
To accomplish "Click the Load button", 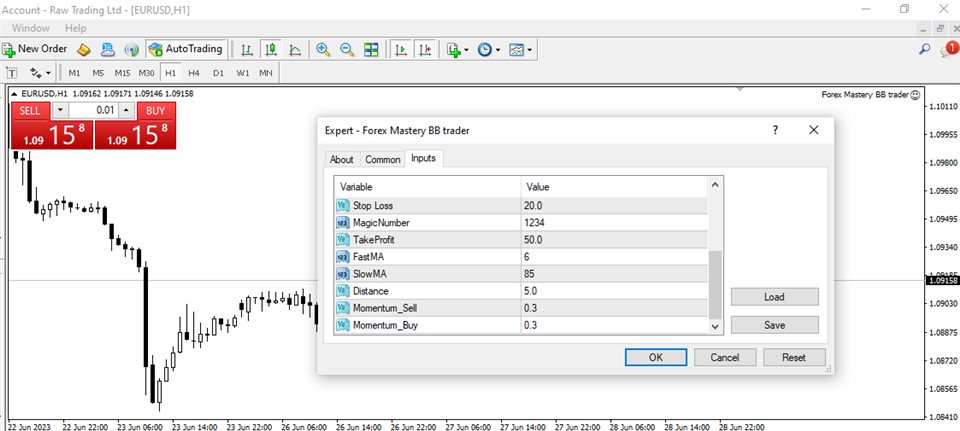I will (774, 297).
